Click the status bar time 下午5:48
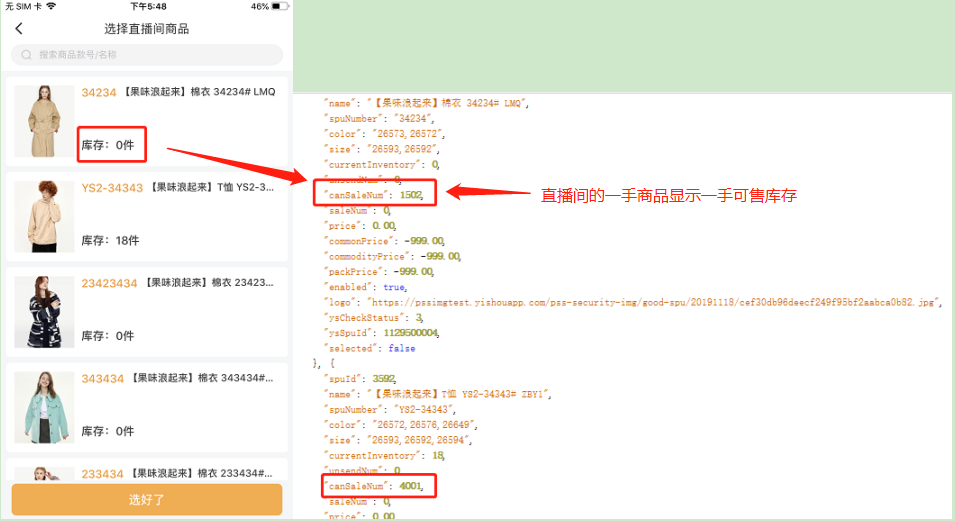 click(148, 6)
